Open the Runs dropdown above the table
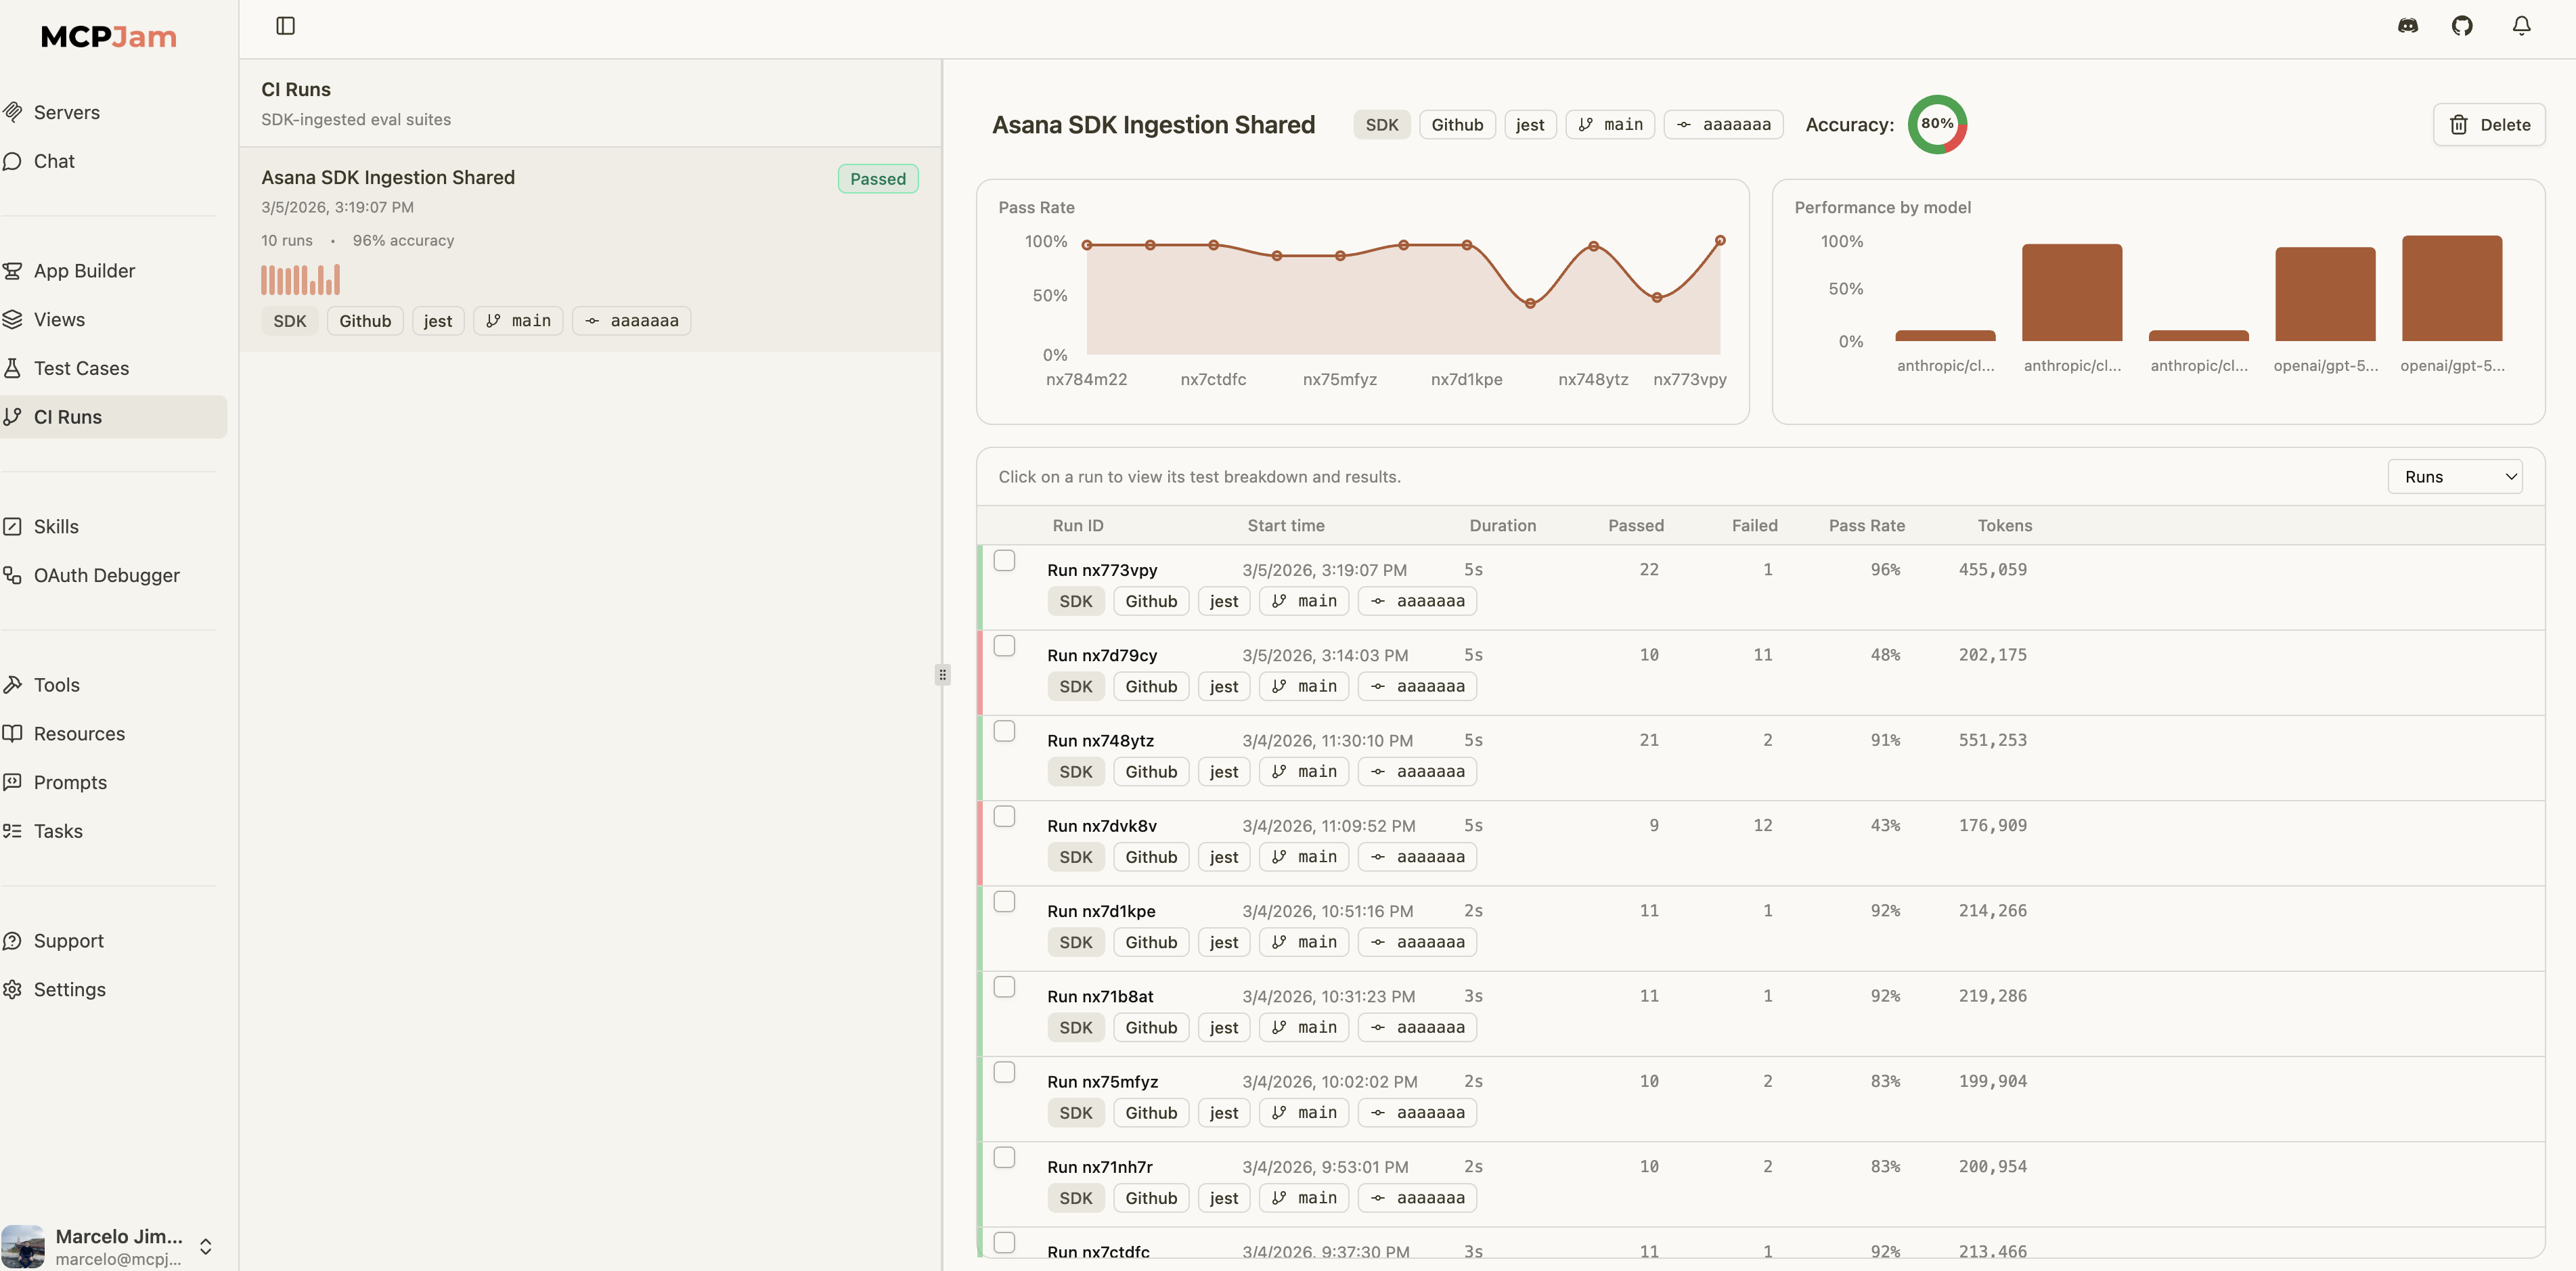2576x1271 pixels. (2456, 476)
